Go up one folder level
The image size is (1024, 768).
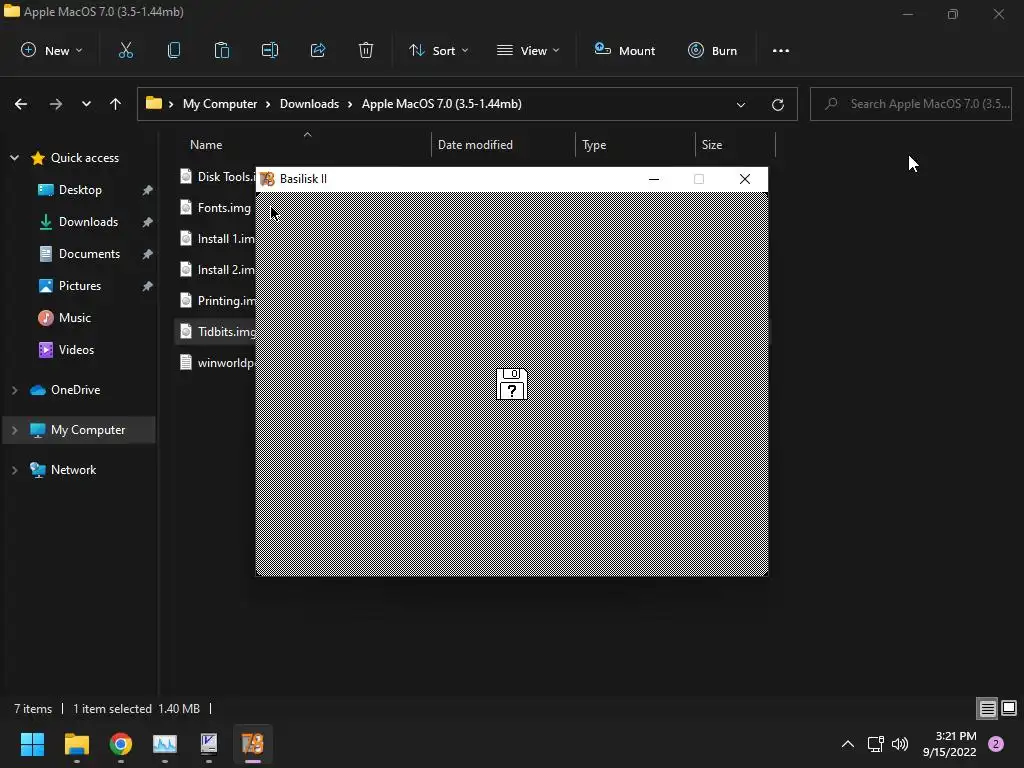coord(116,104)
